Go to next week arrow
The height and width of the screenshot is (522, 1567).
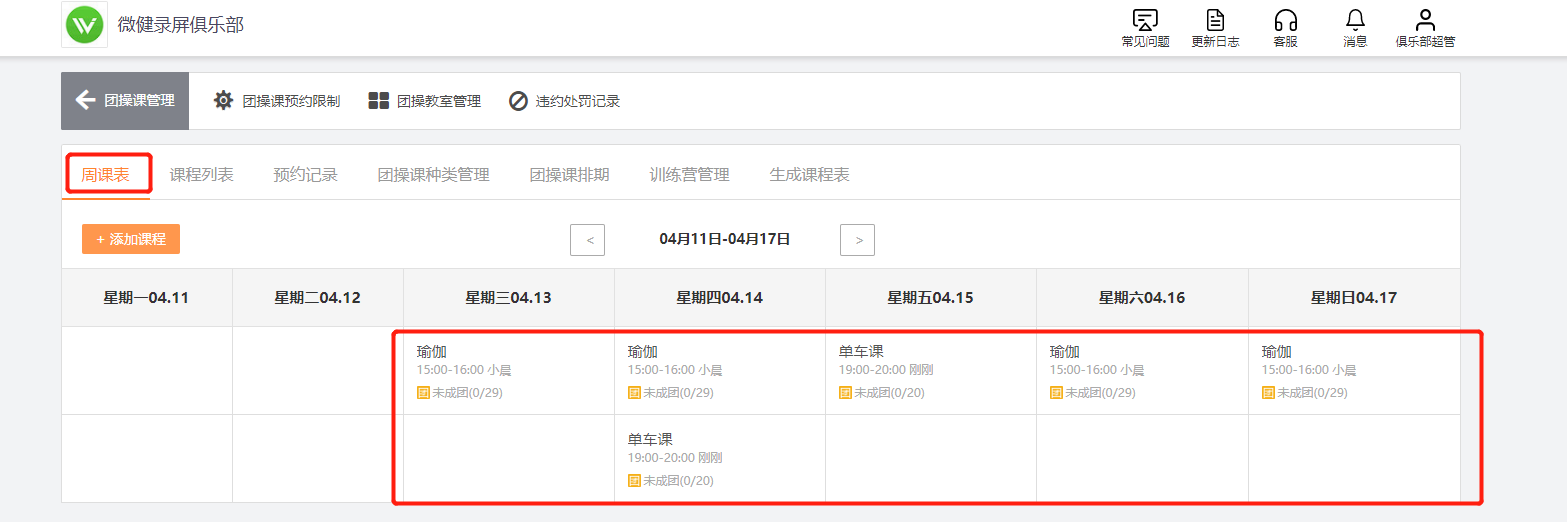[x=858, y=240]
